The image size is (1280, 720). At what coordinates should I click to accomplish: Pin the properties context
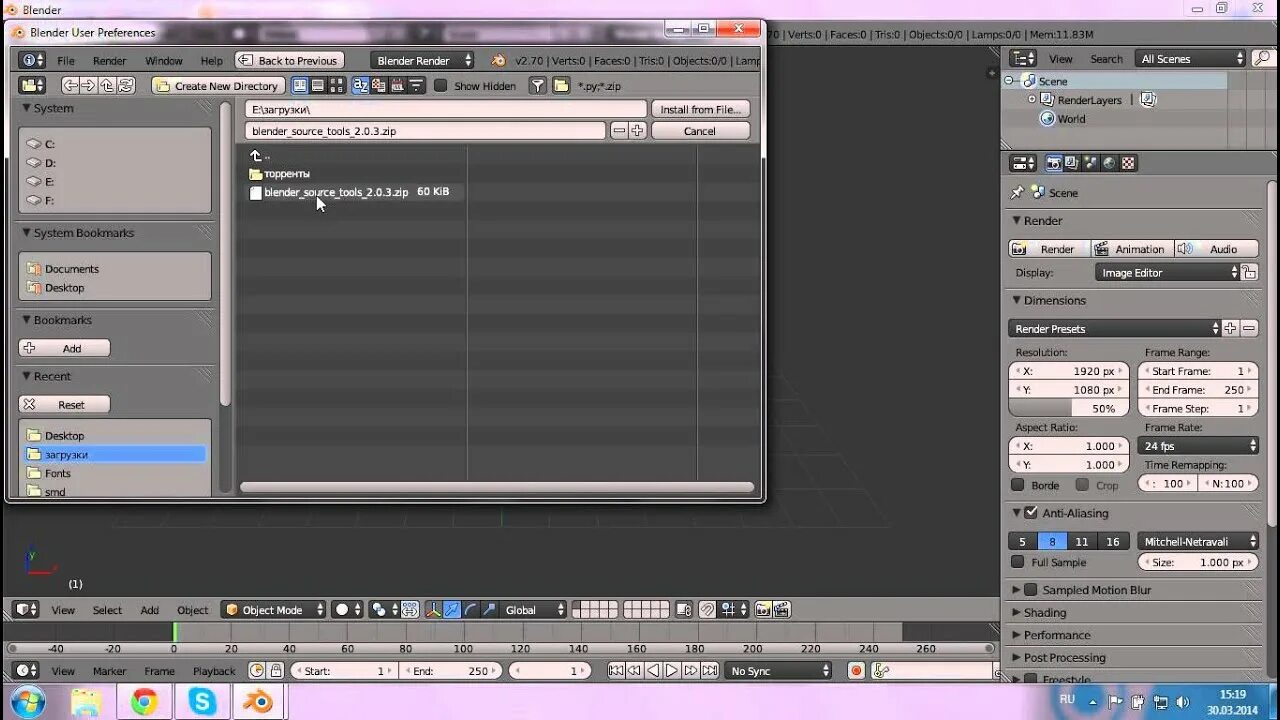1017,192
